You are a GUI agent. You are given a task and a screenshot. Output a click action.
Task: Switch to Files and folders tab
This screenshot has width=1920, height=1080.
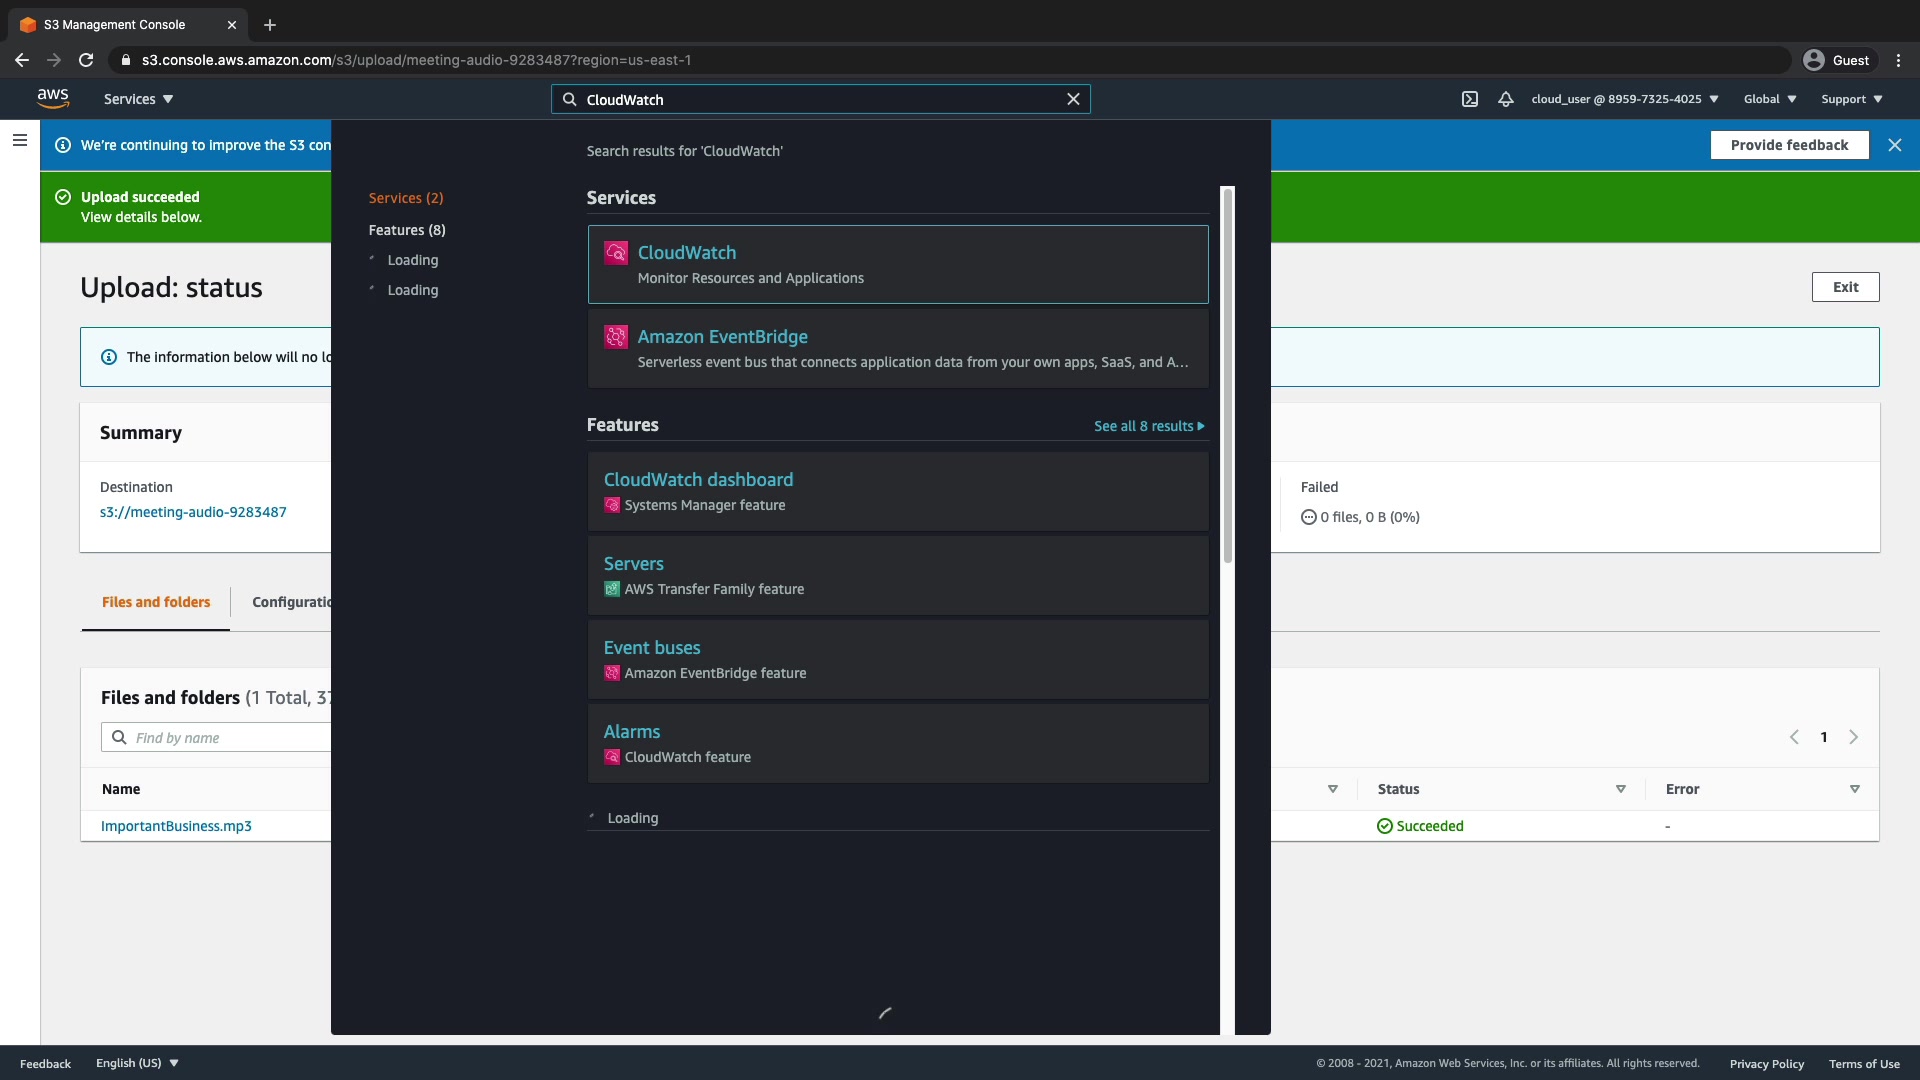pos(156,602)
